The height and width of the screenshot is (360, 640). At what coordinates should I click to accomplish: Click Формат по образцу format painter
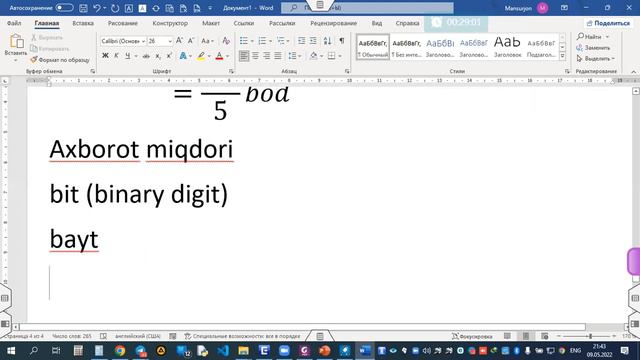point(60,60)
